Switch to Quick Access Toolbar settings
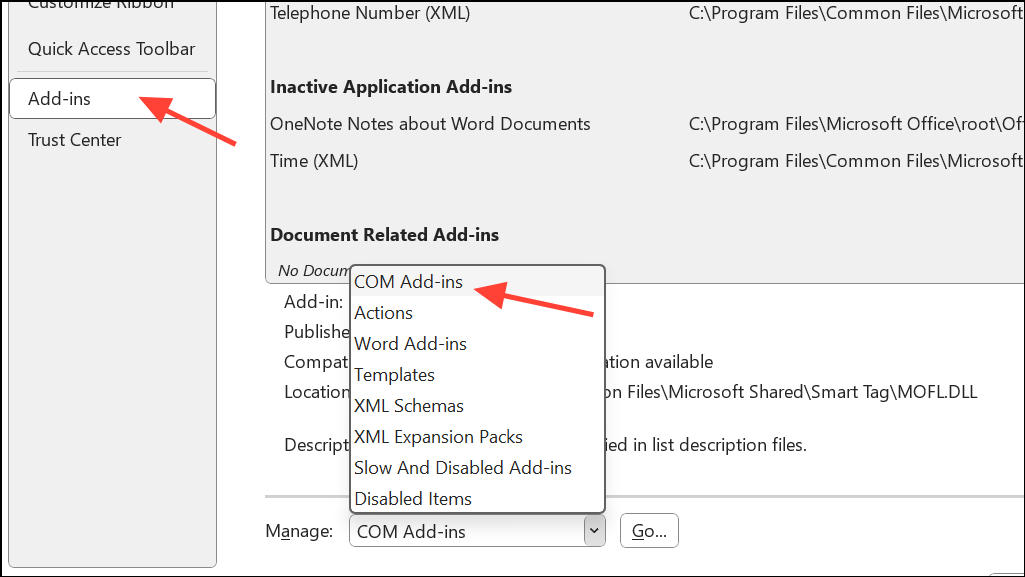This screenshot has width=1025, height=577. click(x=111, y=48)
